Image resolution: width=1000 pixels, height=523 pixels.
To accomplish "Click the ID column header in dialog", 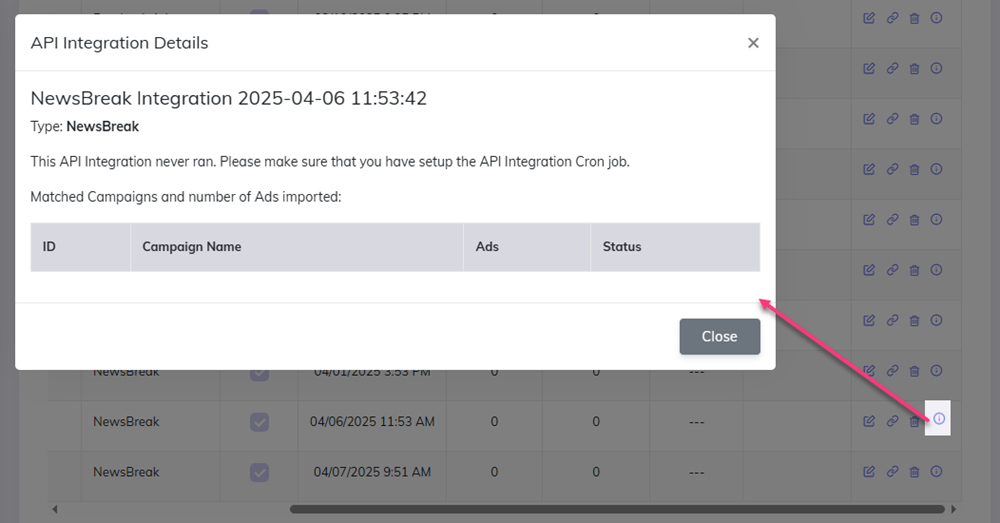I will [x=80, y=247].
